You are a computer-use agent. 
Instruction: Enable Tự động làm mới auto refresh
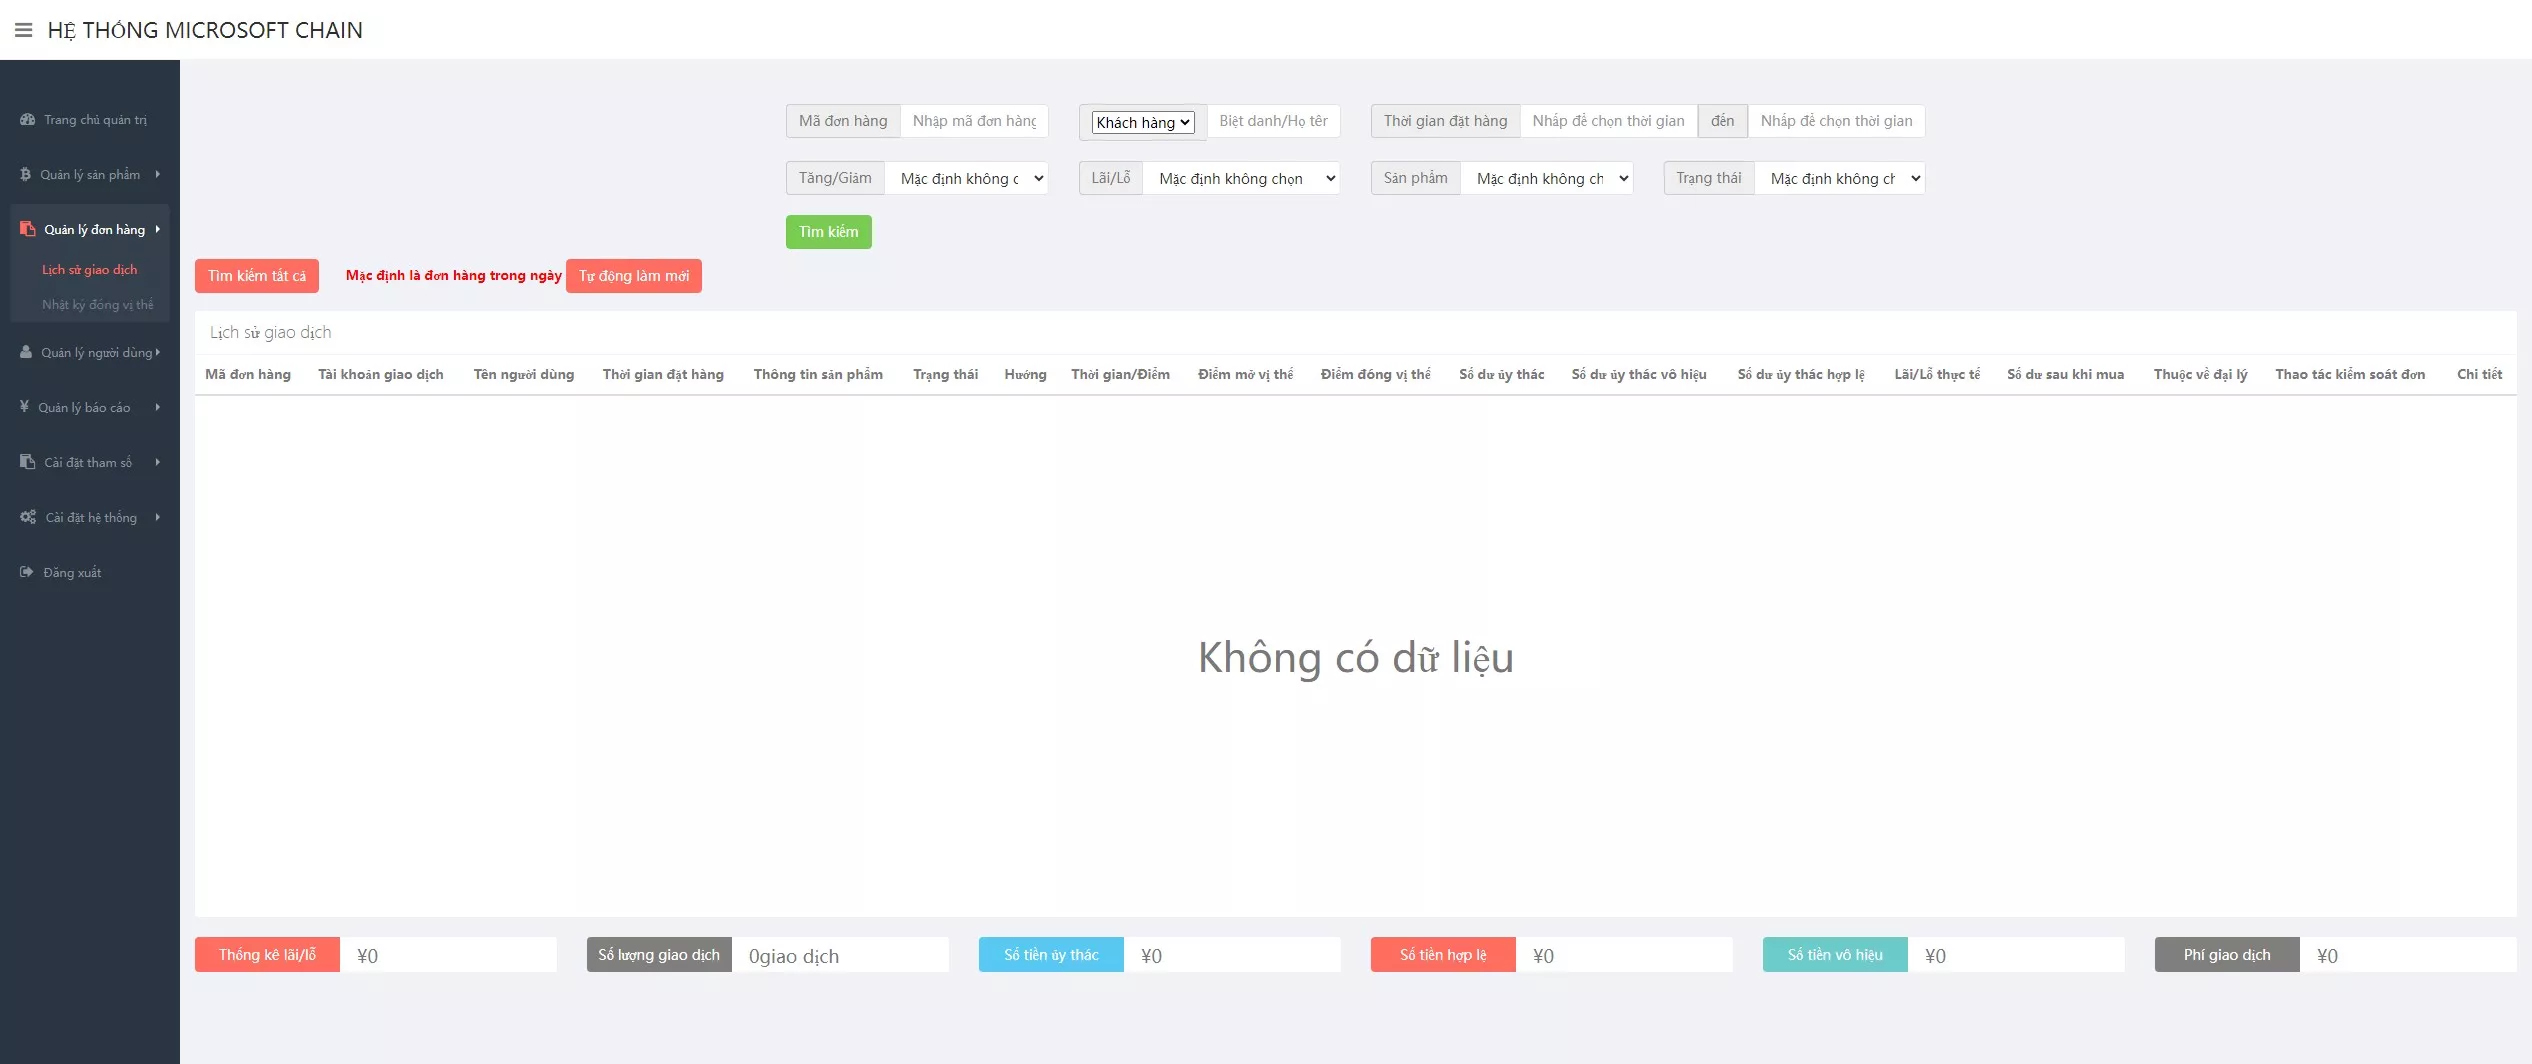(x=634, y=275)
